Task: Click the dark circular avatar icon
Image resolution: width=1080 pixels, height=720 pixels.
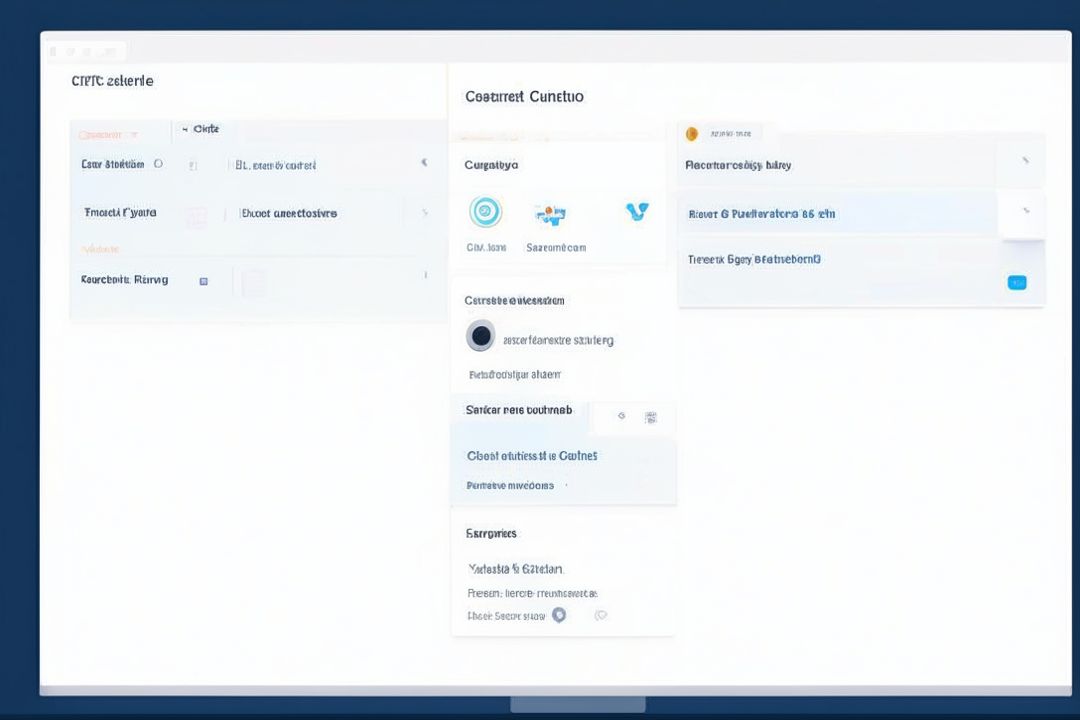Action: tap(481, 336)
